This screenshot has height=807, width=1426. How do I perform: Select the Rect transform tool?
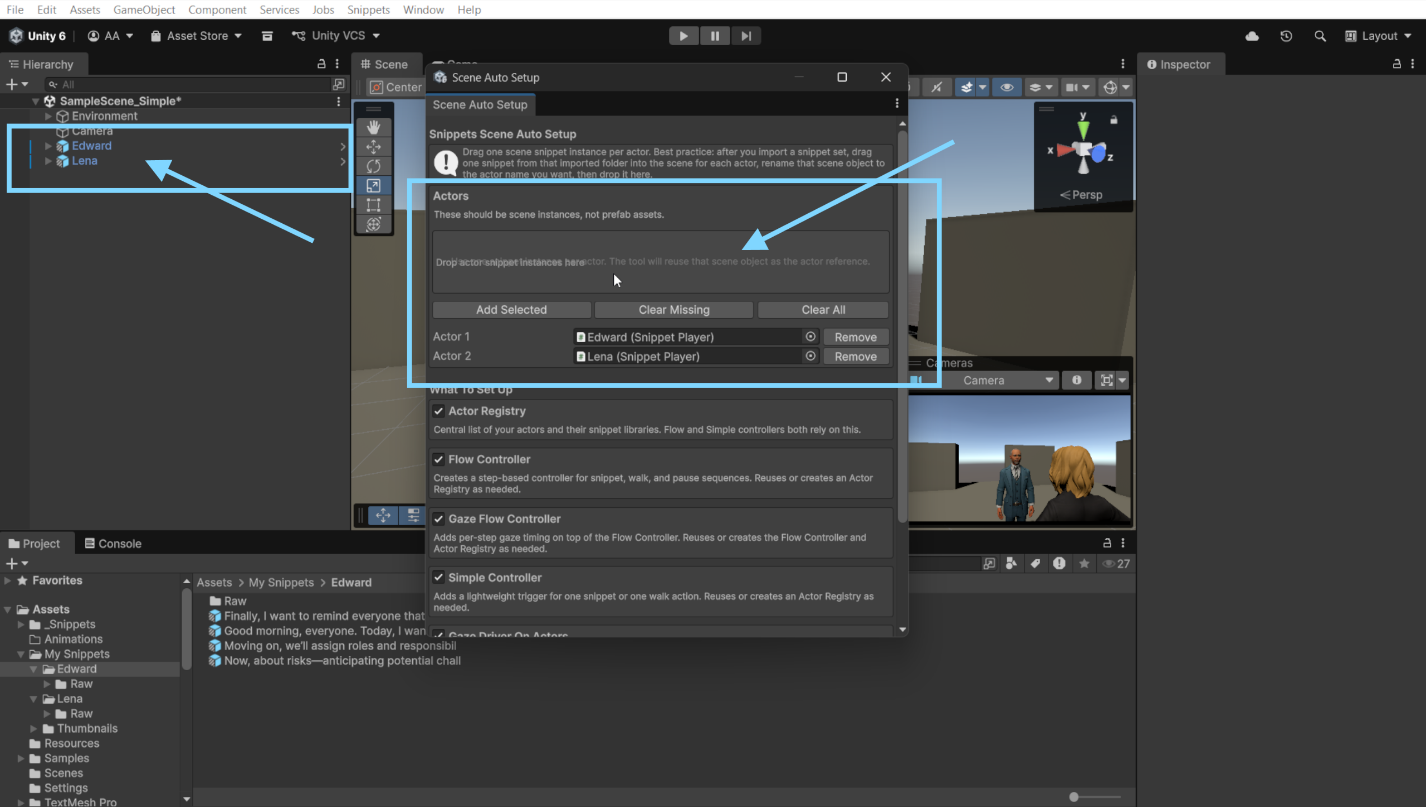point(373,205)
